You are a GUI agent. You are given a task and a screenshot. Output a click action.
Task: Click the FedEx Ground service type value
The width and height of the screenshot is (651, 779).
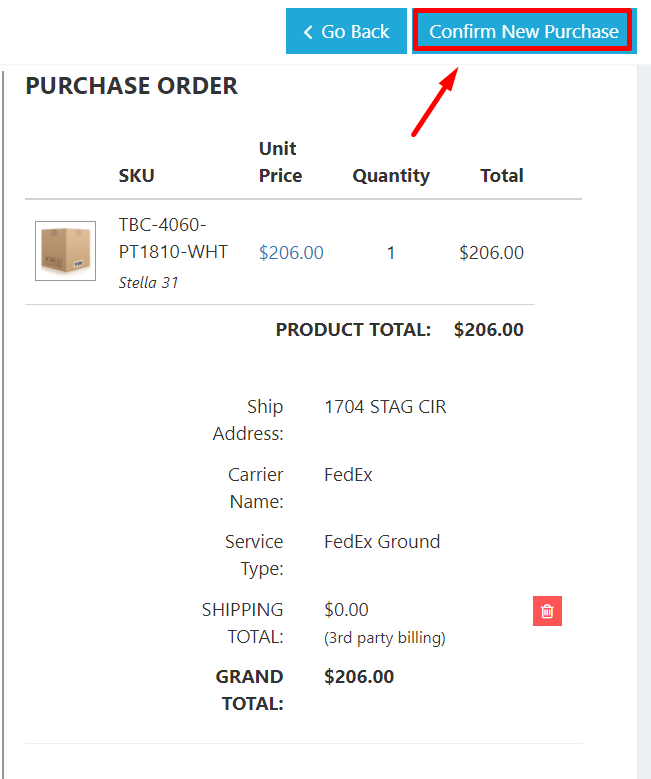pyautogui.click(x=382, y=542)
